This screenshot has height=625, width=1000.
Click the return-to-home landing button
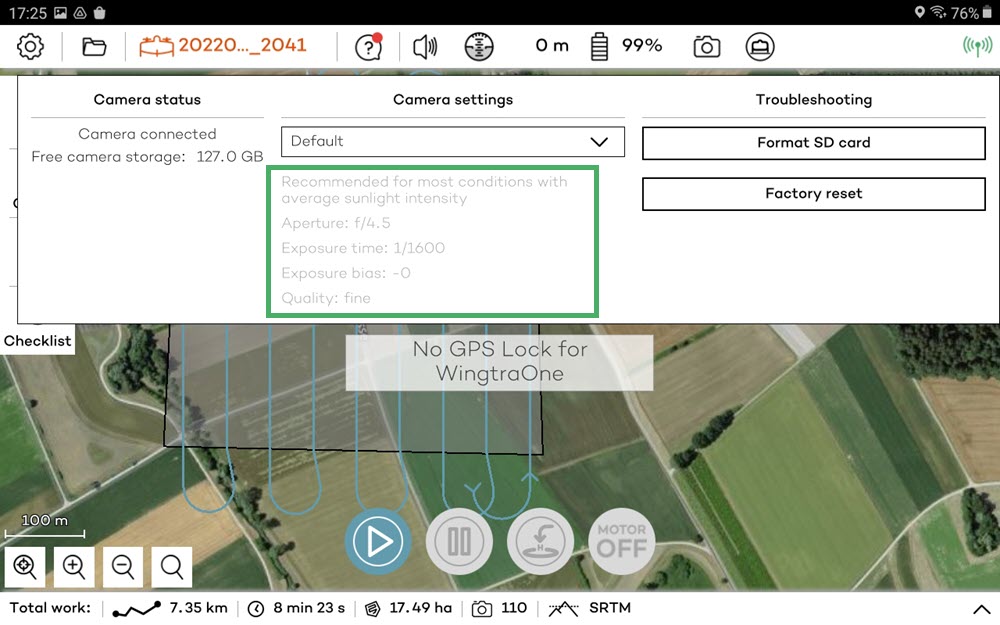click(x=540, y=541)
